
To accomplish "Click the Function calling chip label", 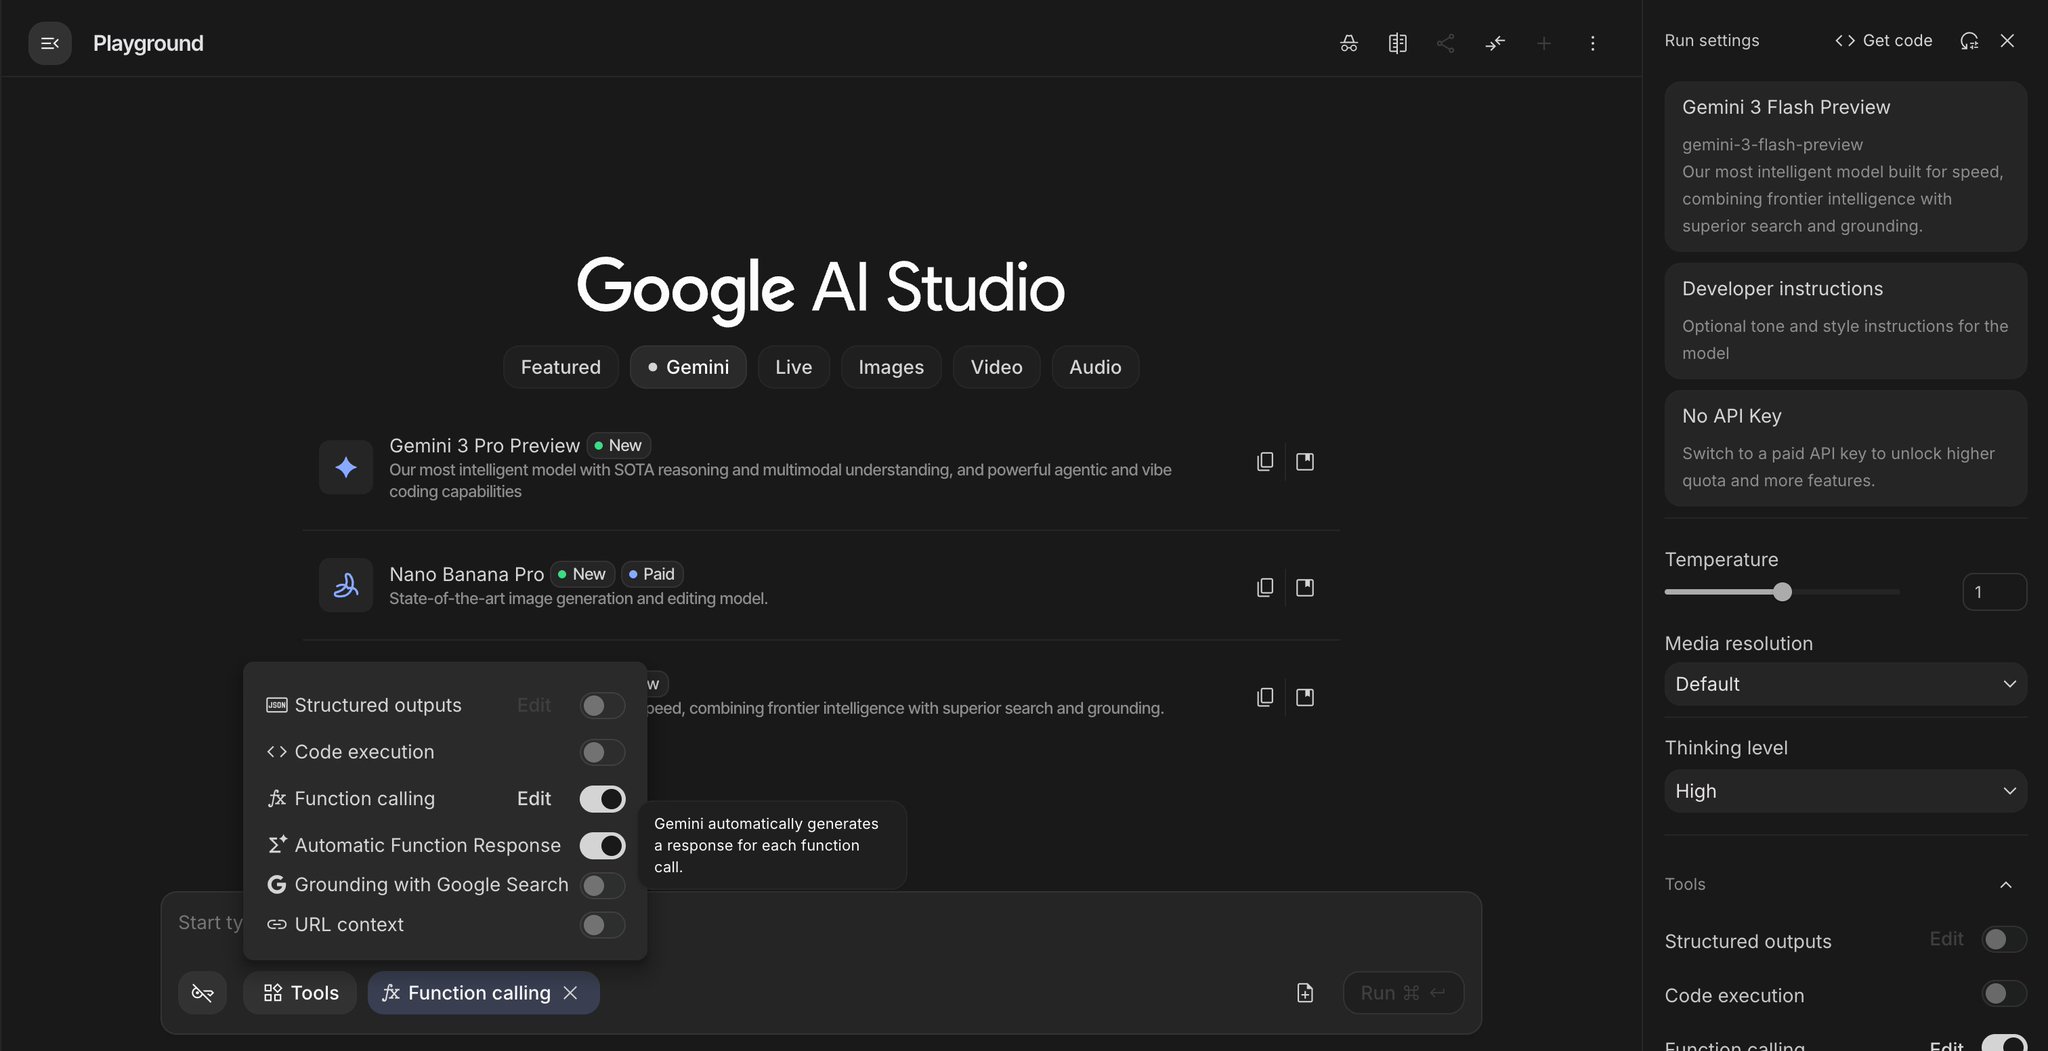I will (479, 993).
